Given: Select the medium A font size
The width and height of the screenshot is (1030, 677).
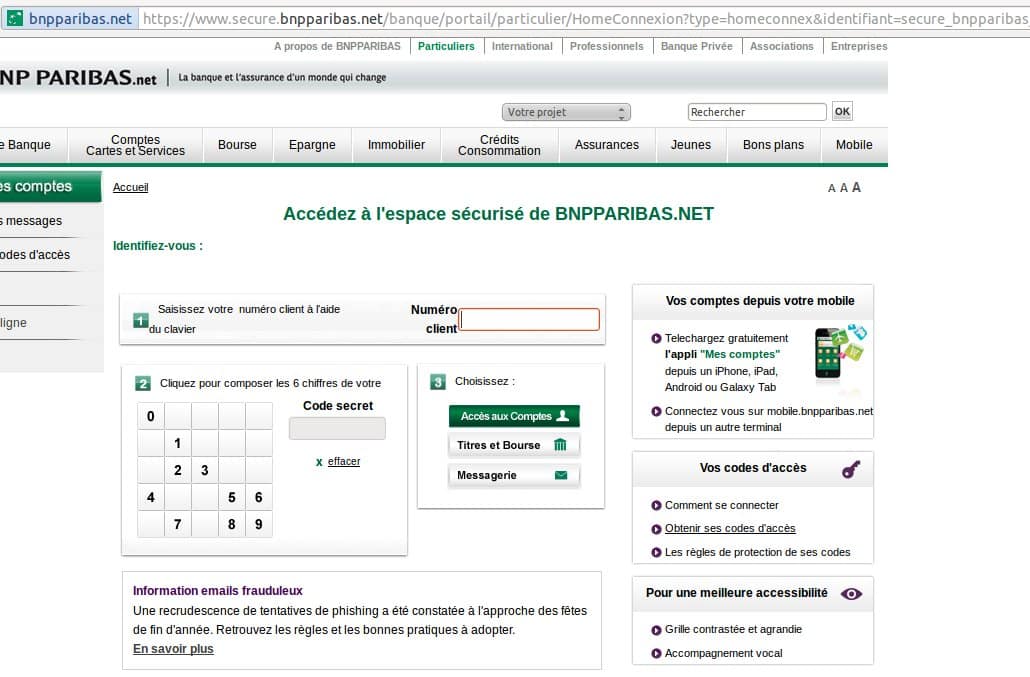Looking at the screenshot, I should (x=843, y=188).
